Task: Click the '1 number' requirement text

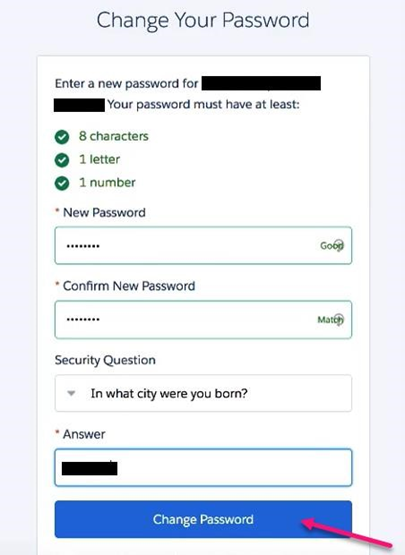Action: click(107, 183)
